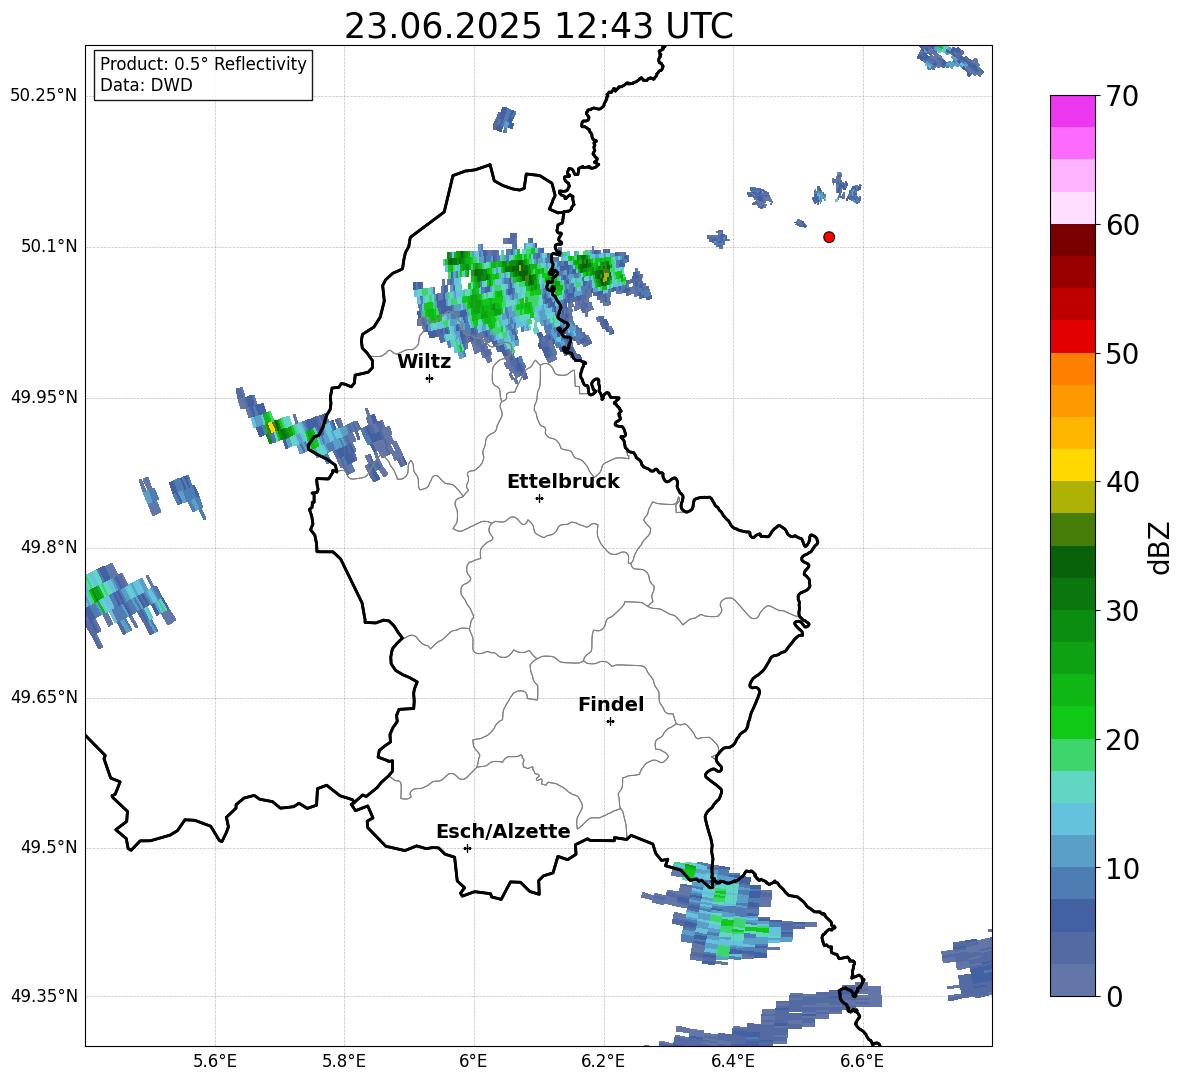Click the 49.8°N latitude label
1184x1081 pixels.
48,547
